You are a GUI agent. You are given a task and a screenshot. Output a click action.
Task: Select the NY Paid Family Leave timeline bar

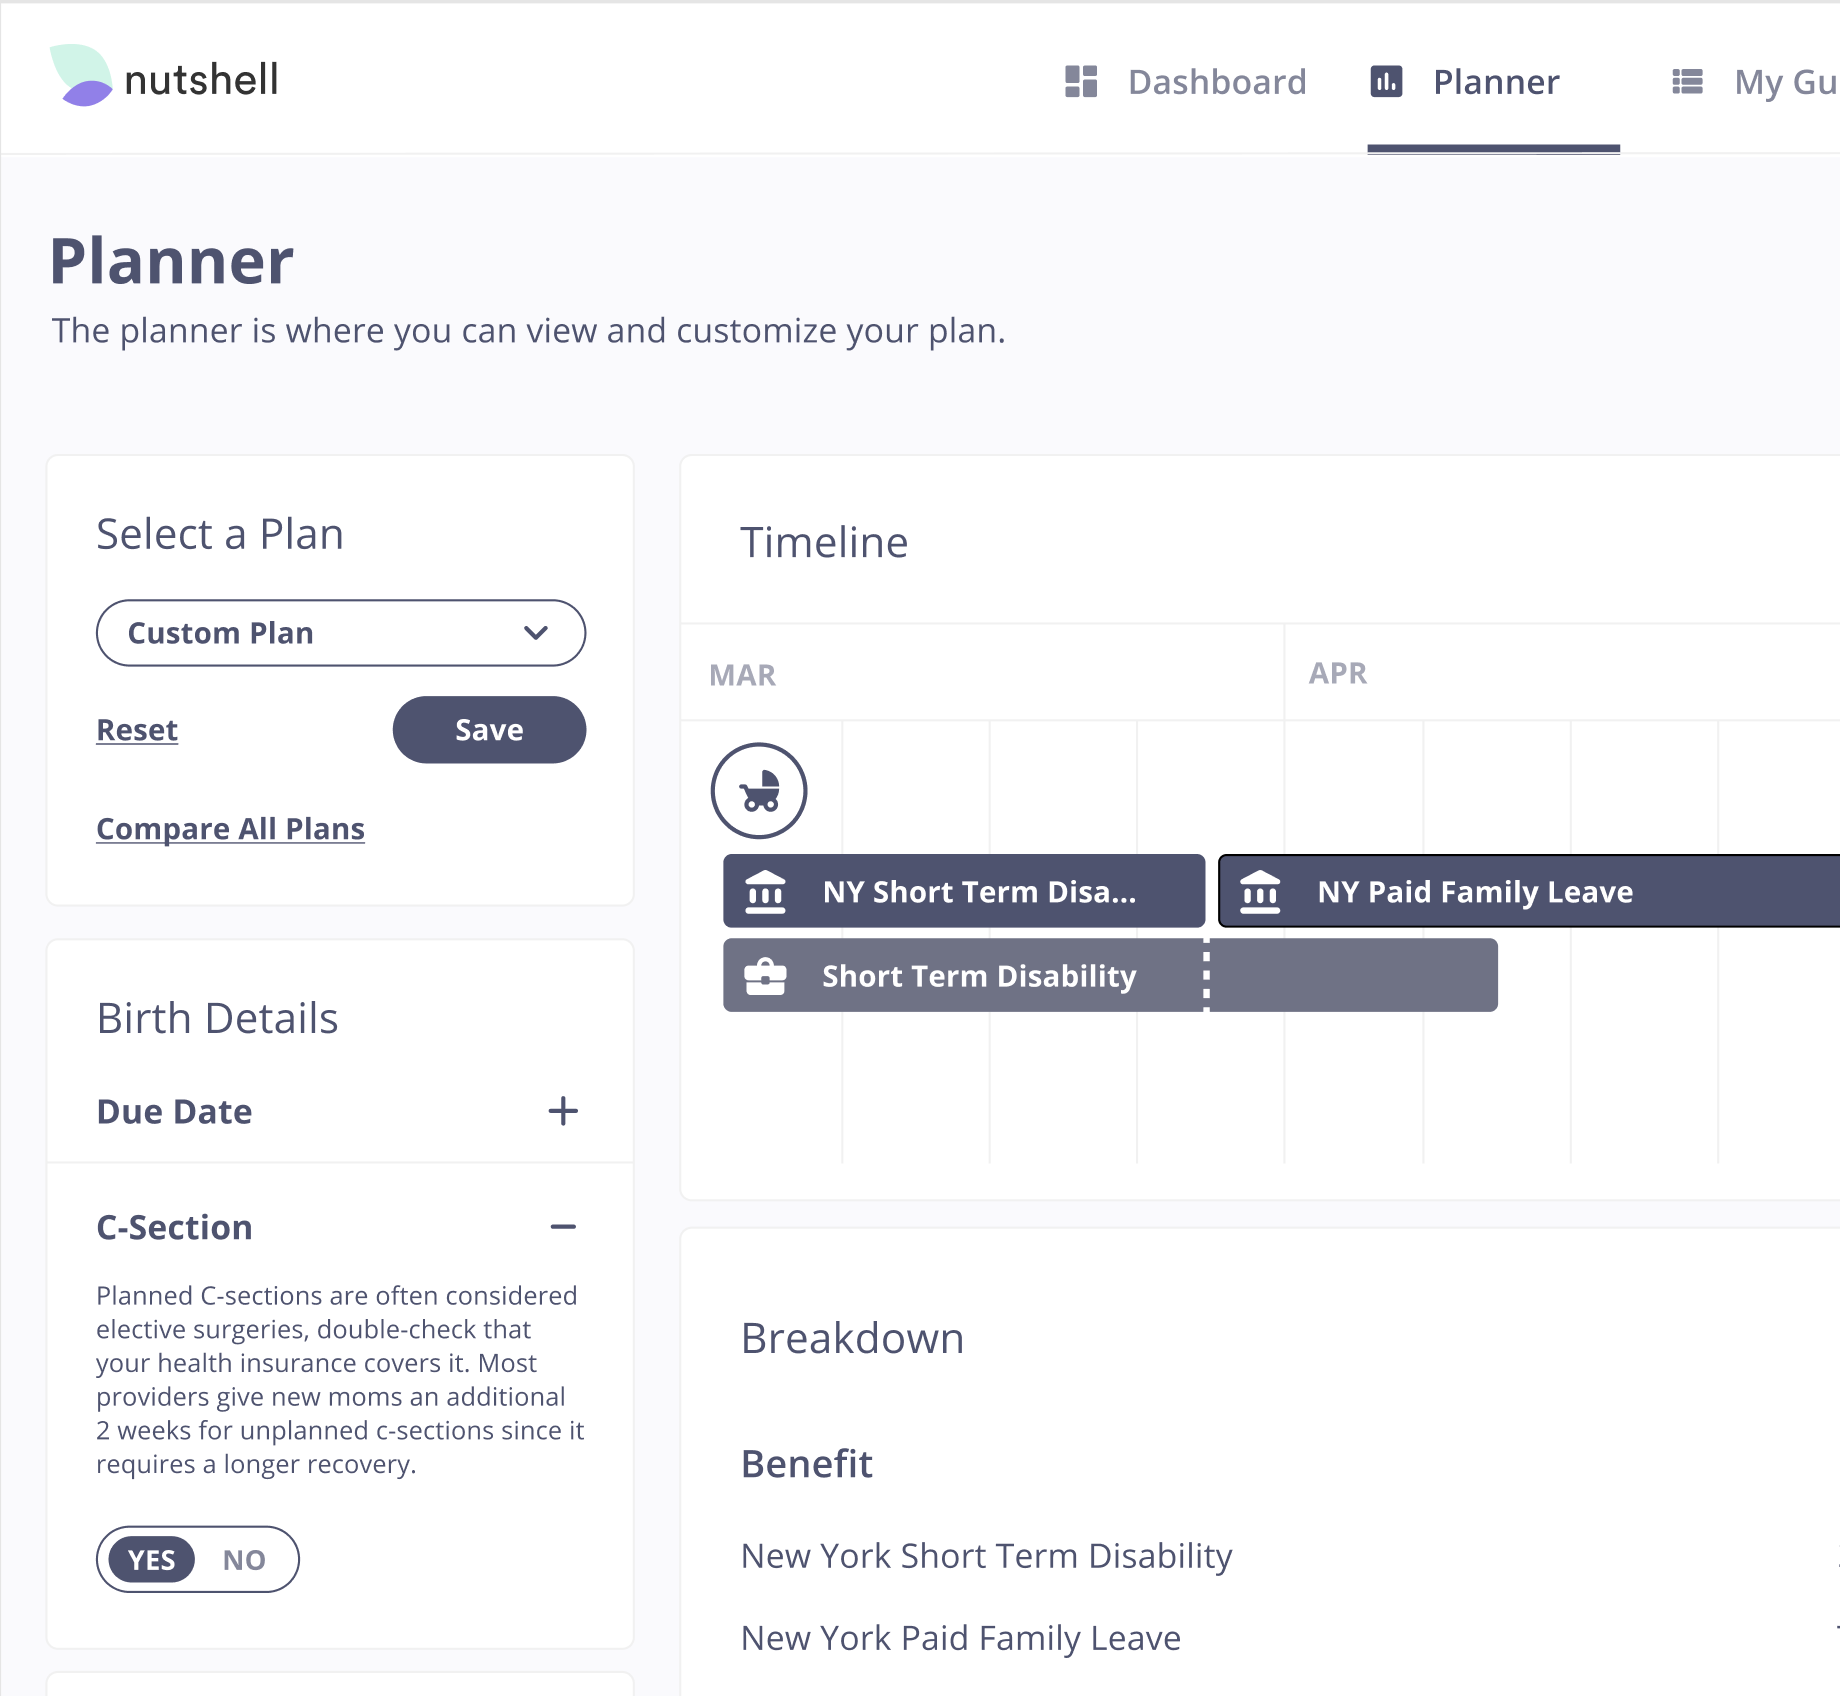coord(1529,891)
